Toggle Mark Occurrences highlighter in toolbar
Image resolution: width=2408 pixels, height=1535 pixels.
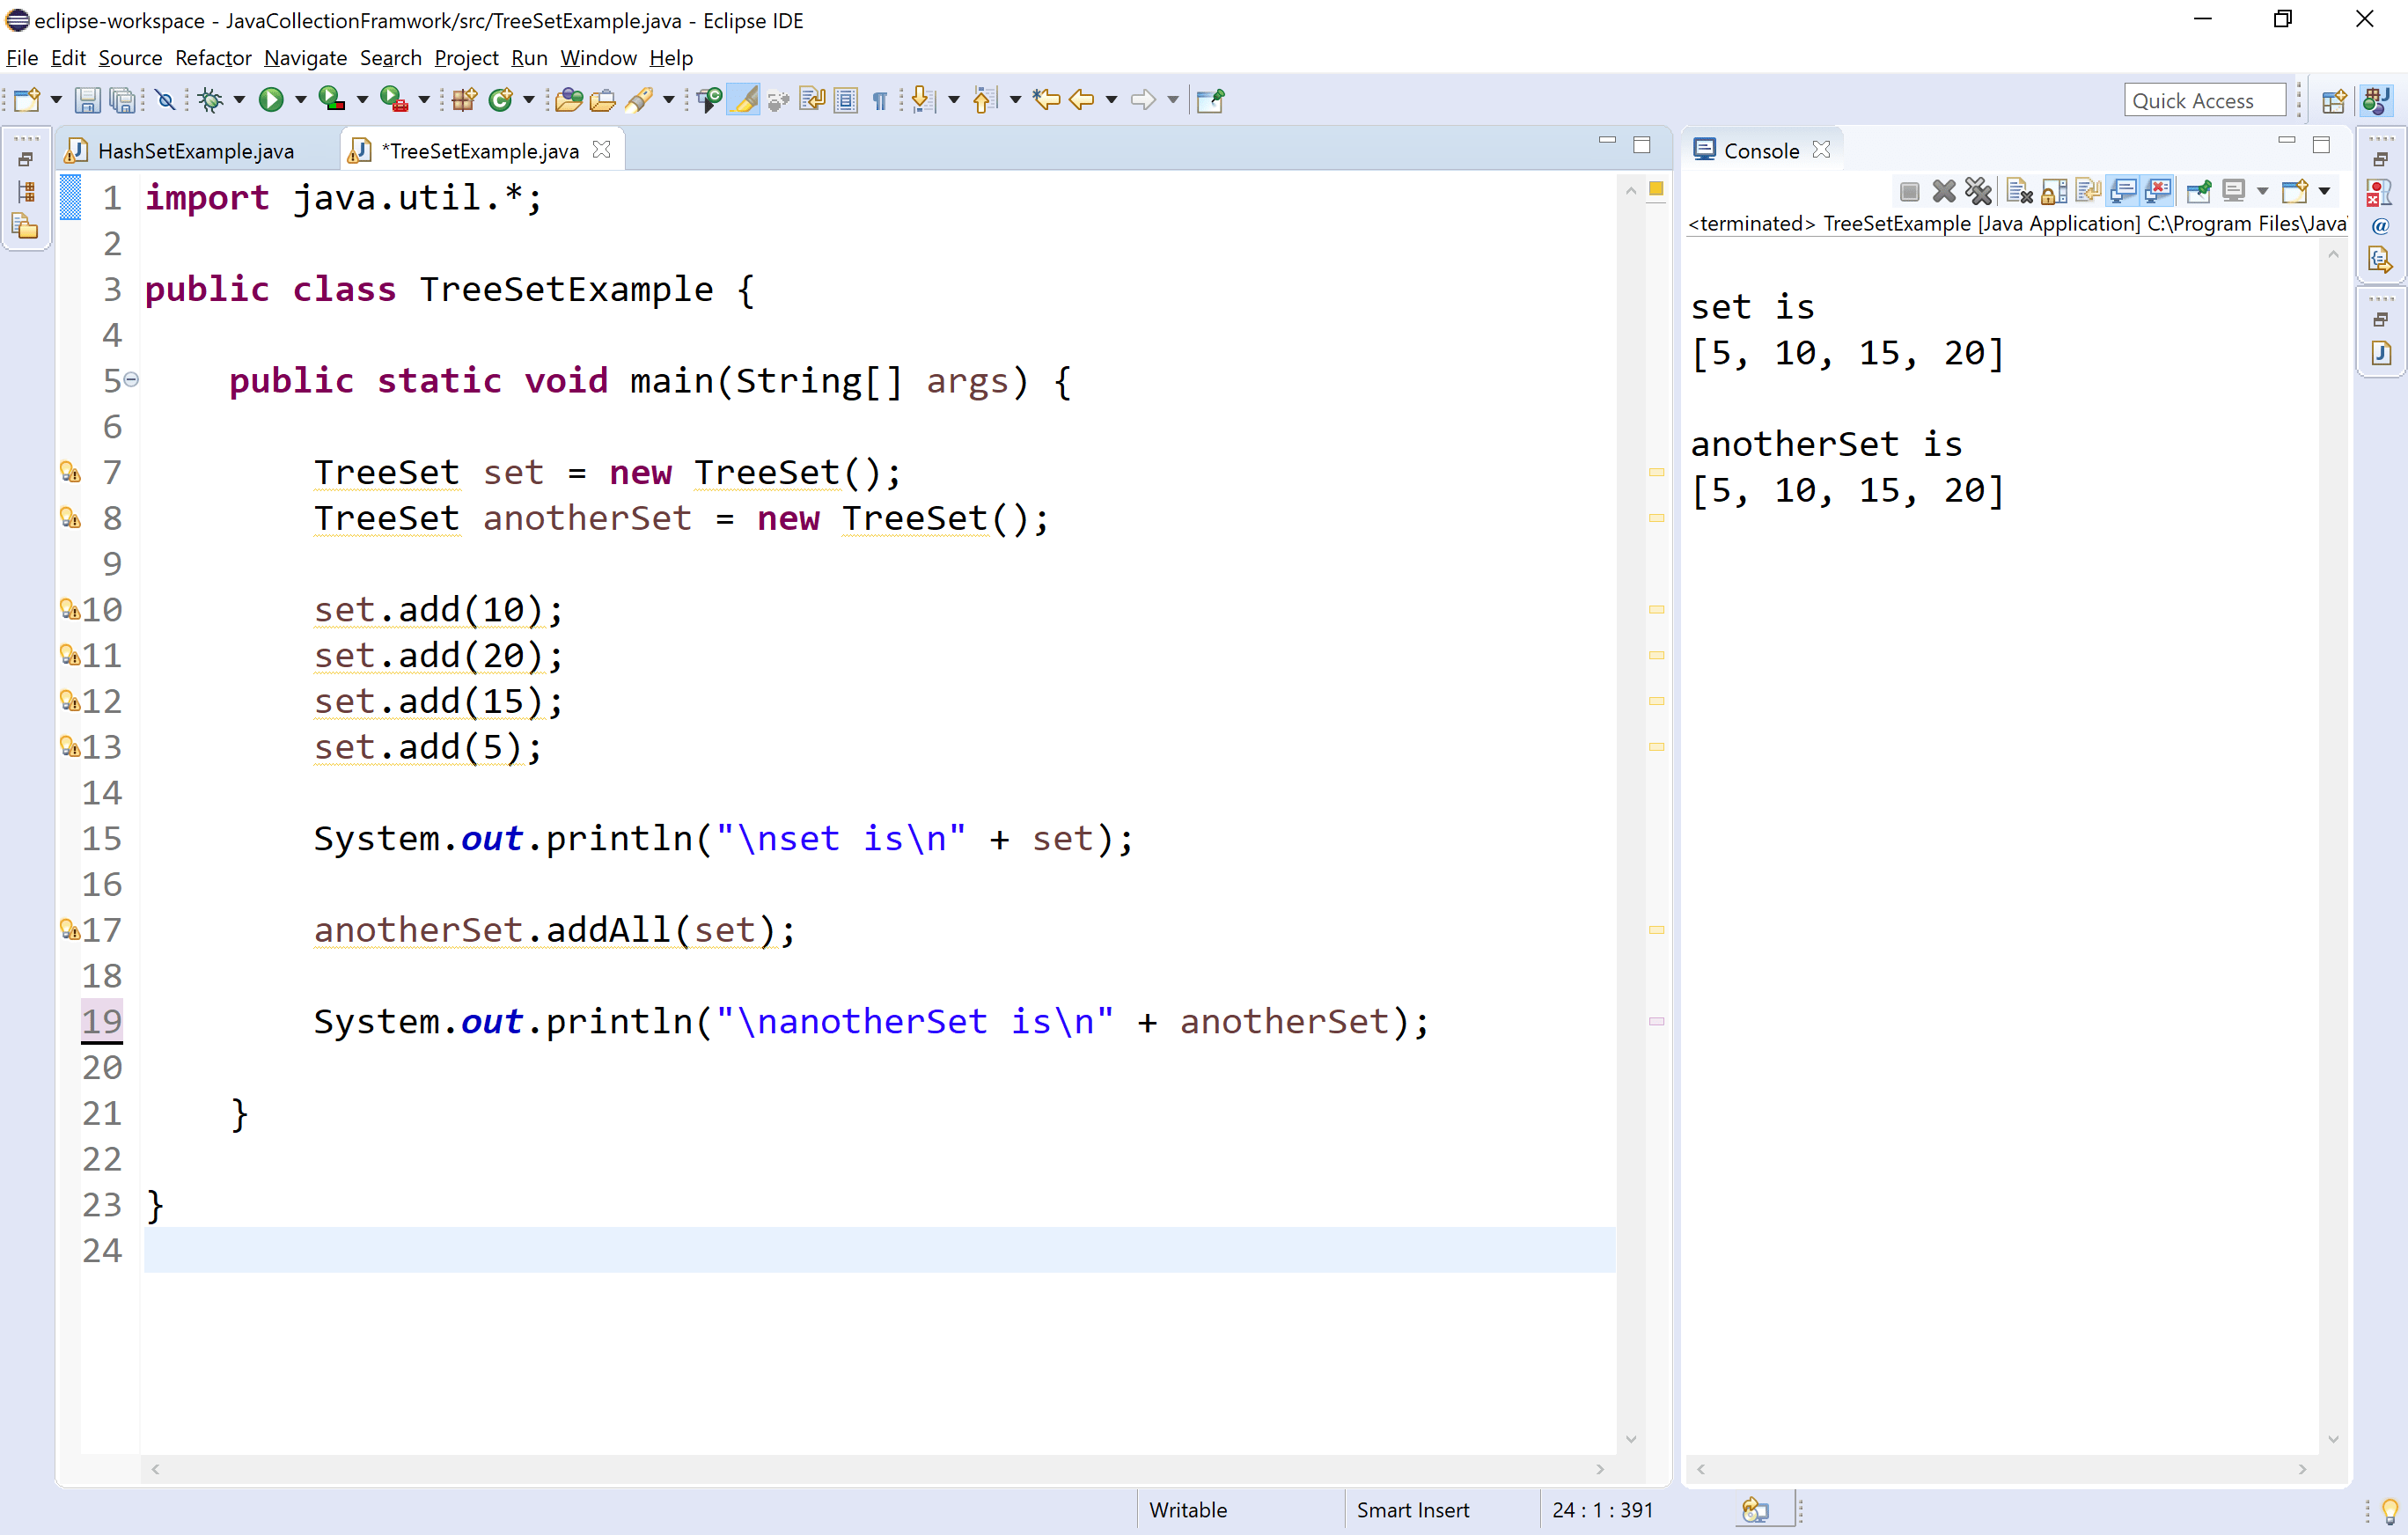(x=744, y=100)
